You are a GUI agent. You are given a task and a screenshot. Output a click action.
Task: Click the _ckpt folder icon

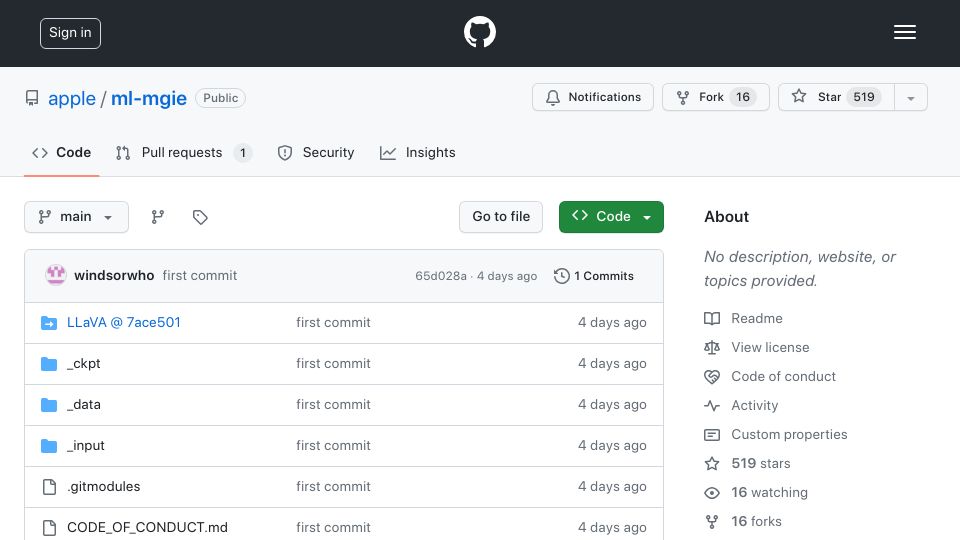(x=49, y=364)
